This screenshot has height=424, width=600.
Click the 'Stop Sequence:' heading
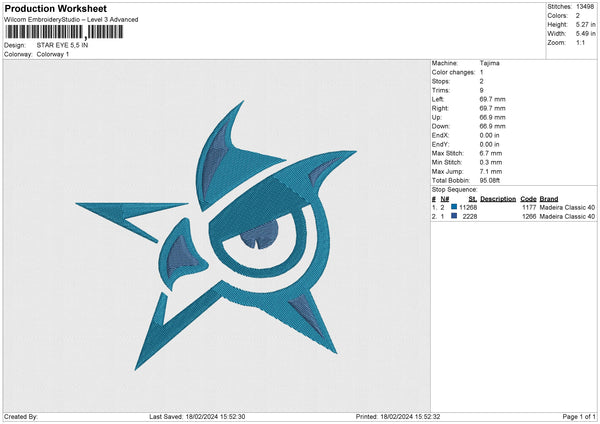click(x=455, y=190)
